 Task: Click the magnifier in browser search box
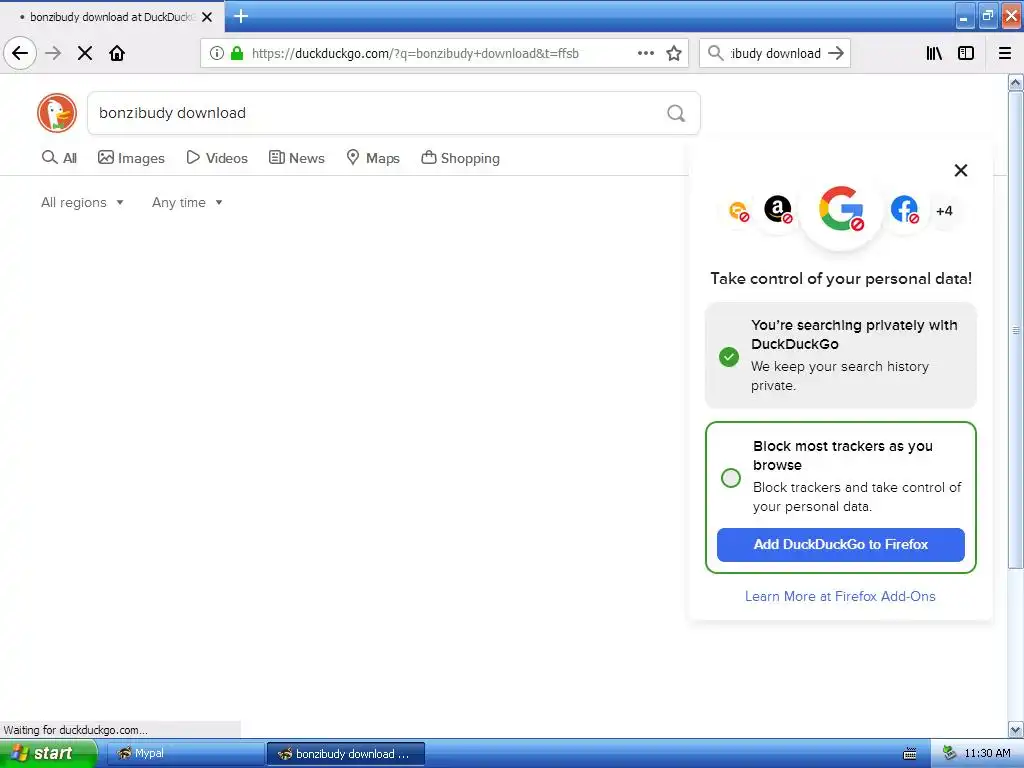pos(716,53)
